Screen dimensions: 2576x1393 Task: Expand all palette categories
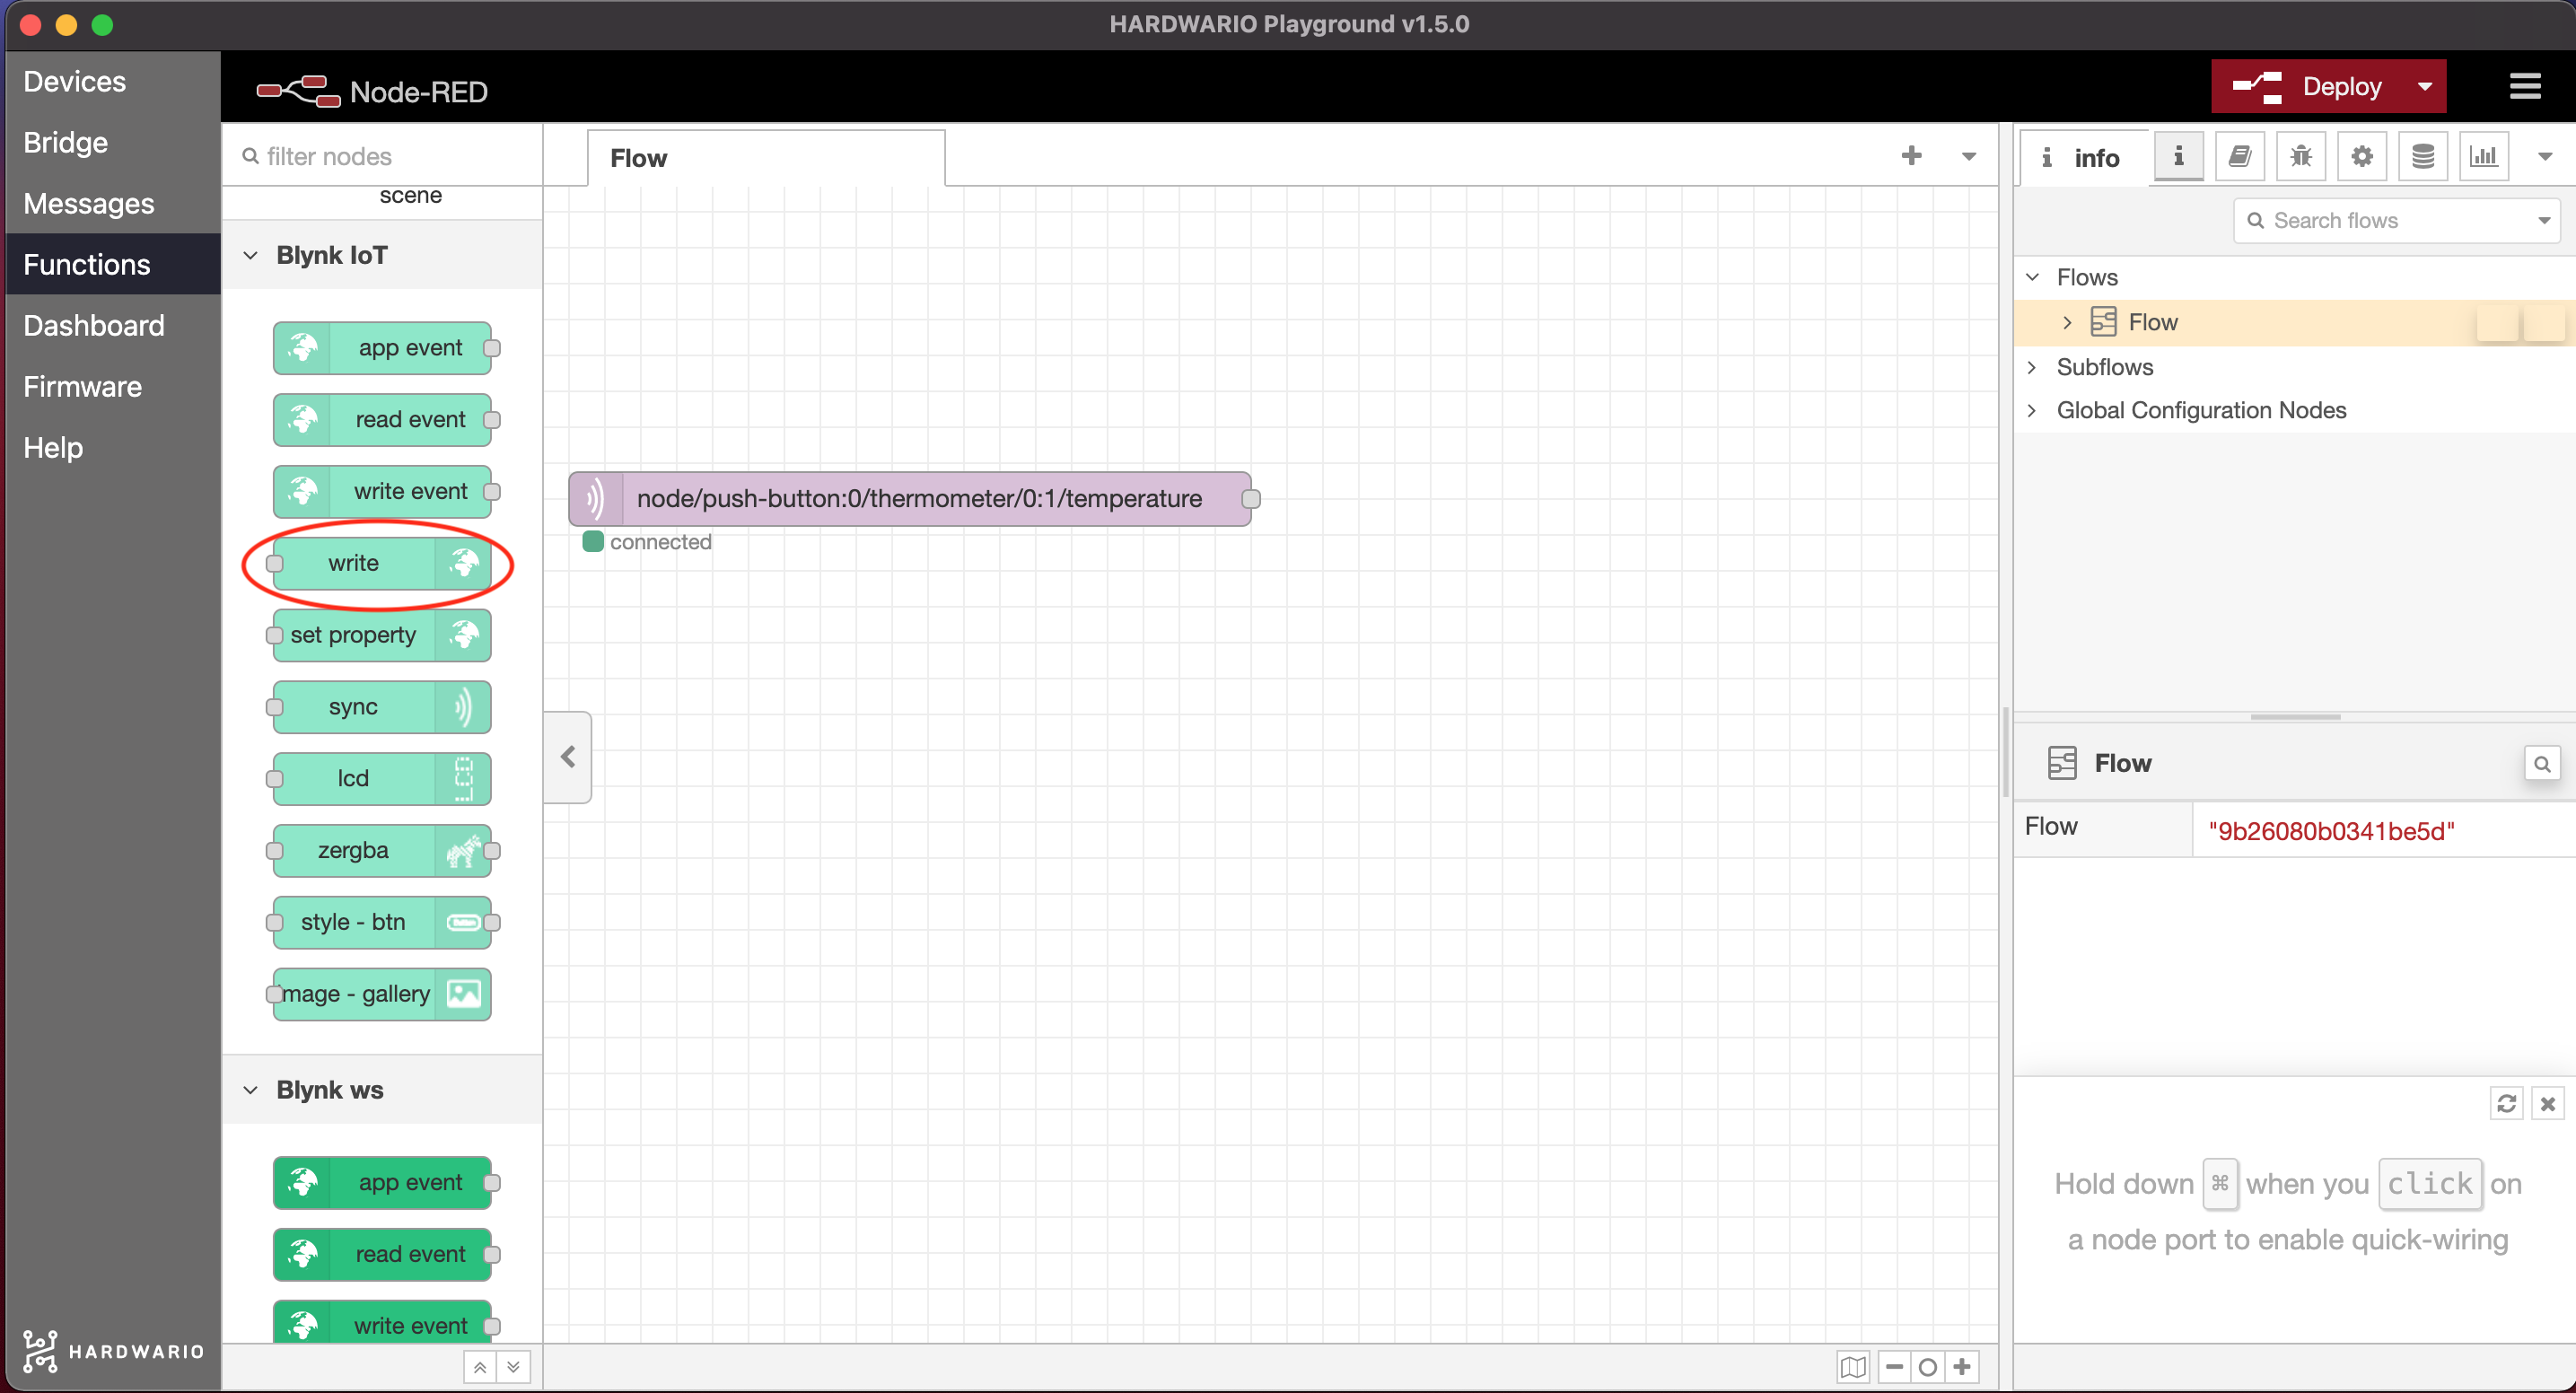point(513,1367)
